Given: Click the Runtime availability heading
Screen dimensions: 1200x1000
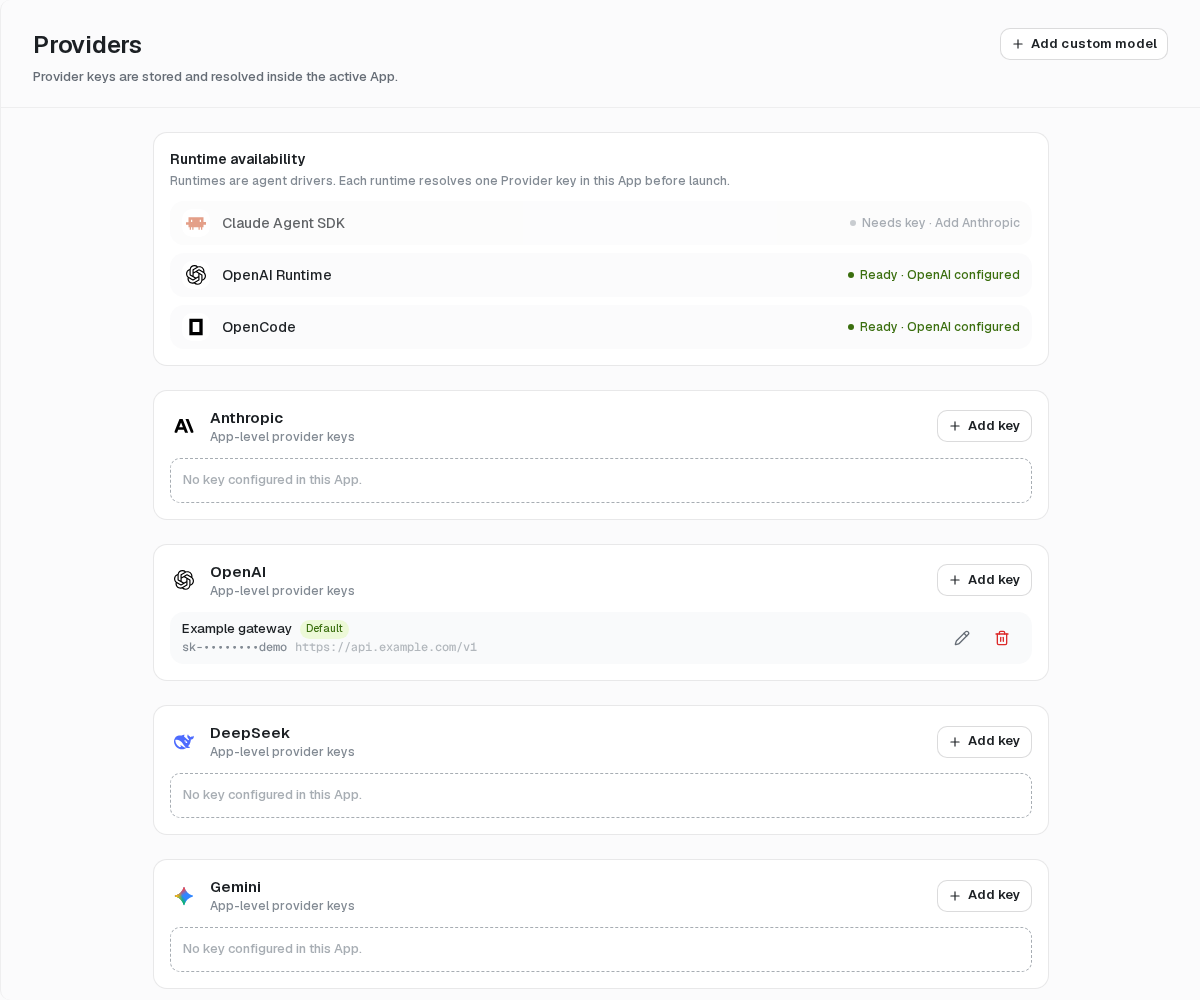Looking at the screenshot, I should coord(238,159).
